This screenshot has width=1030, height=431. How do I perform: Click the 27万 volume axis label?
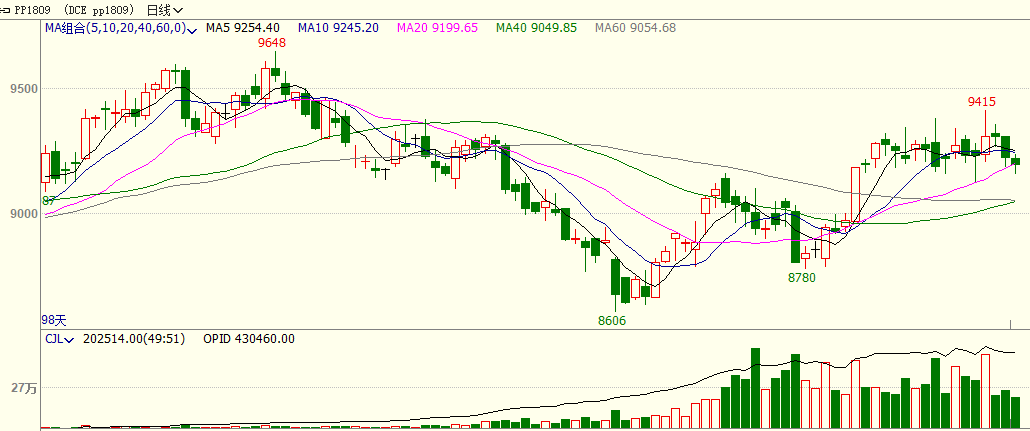click(x=24, y=389)
